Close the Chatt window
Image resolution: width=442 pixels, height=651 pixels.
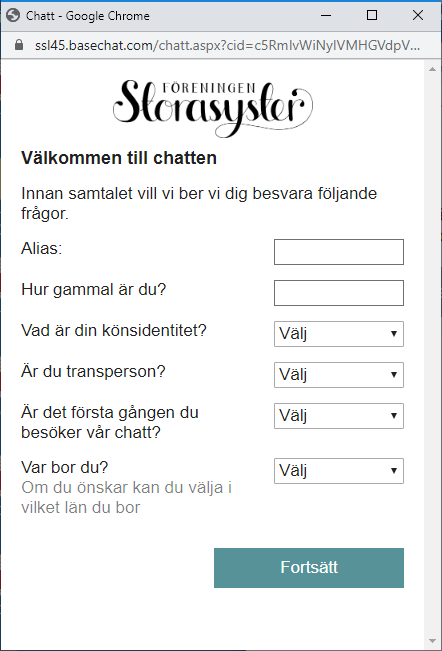(x=418, y=15)
